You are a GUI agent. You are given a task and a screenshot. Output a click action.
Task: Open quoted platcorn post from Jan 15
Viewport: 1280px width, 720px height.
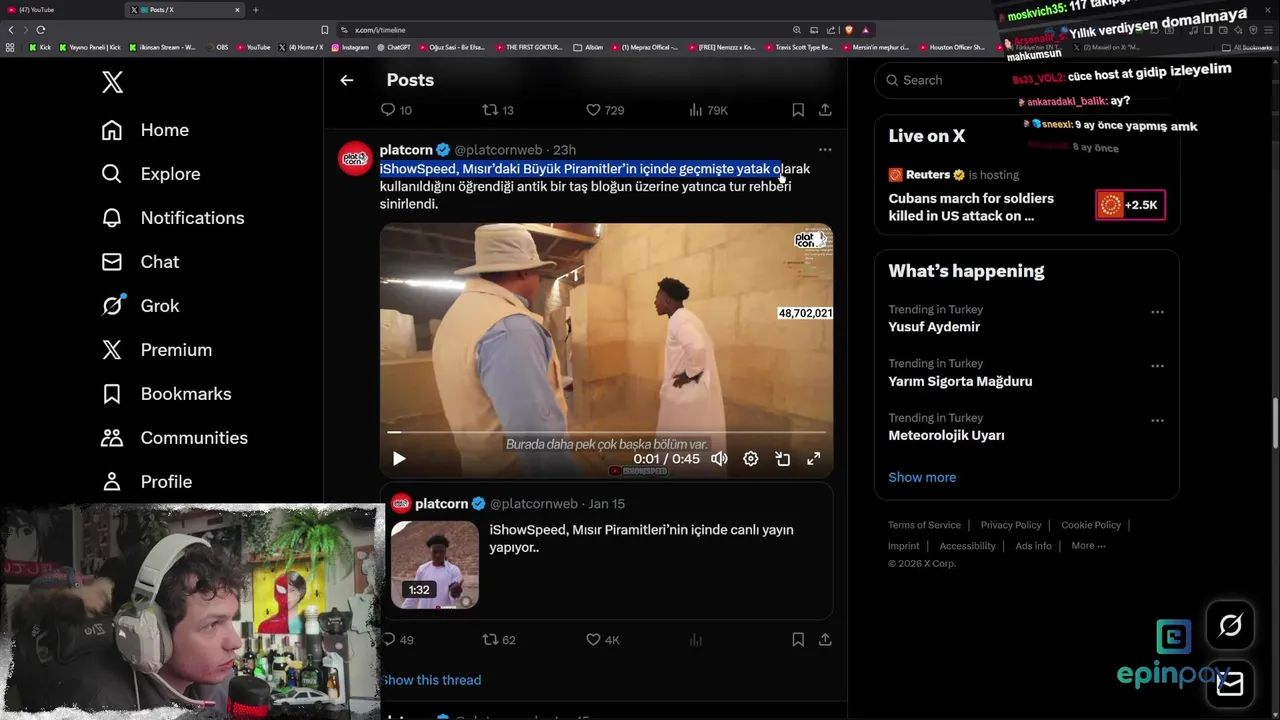[606, 551]
